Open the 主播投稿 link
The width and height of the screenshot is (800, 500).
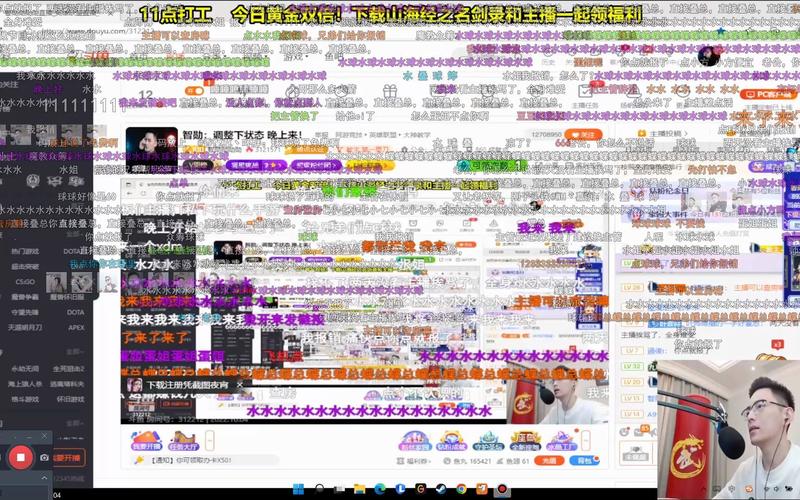tap(663, 134)
